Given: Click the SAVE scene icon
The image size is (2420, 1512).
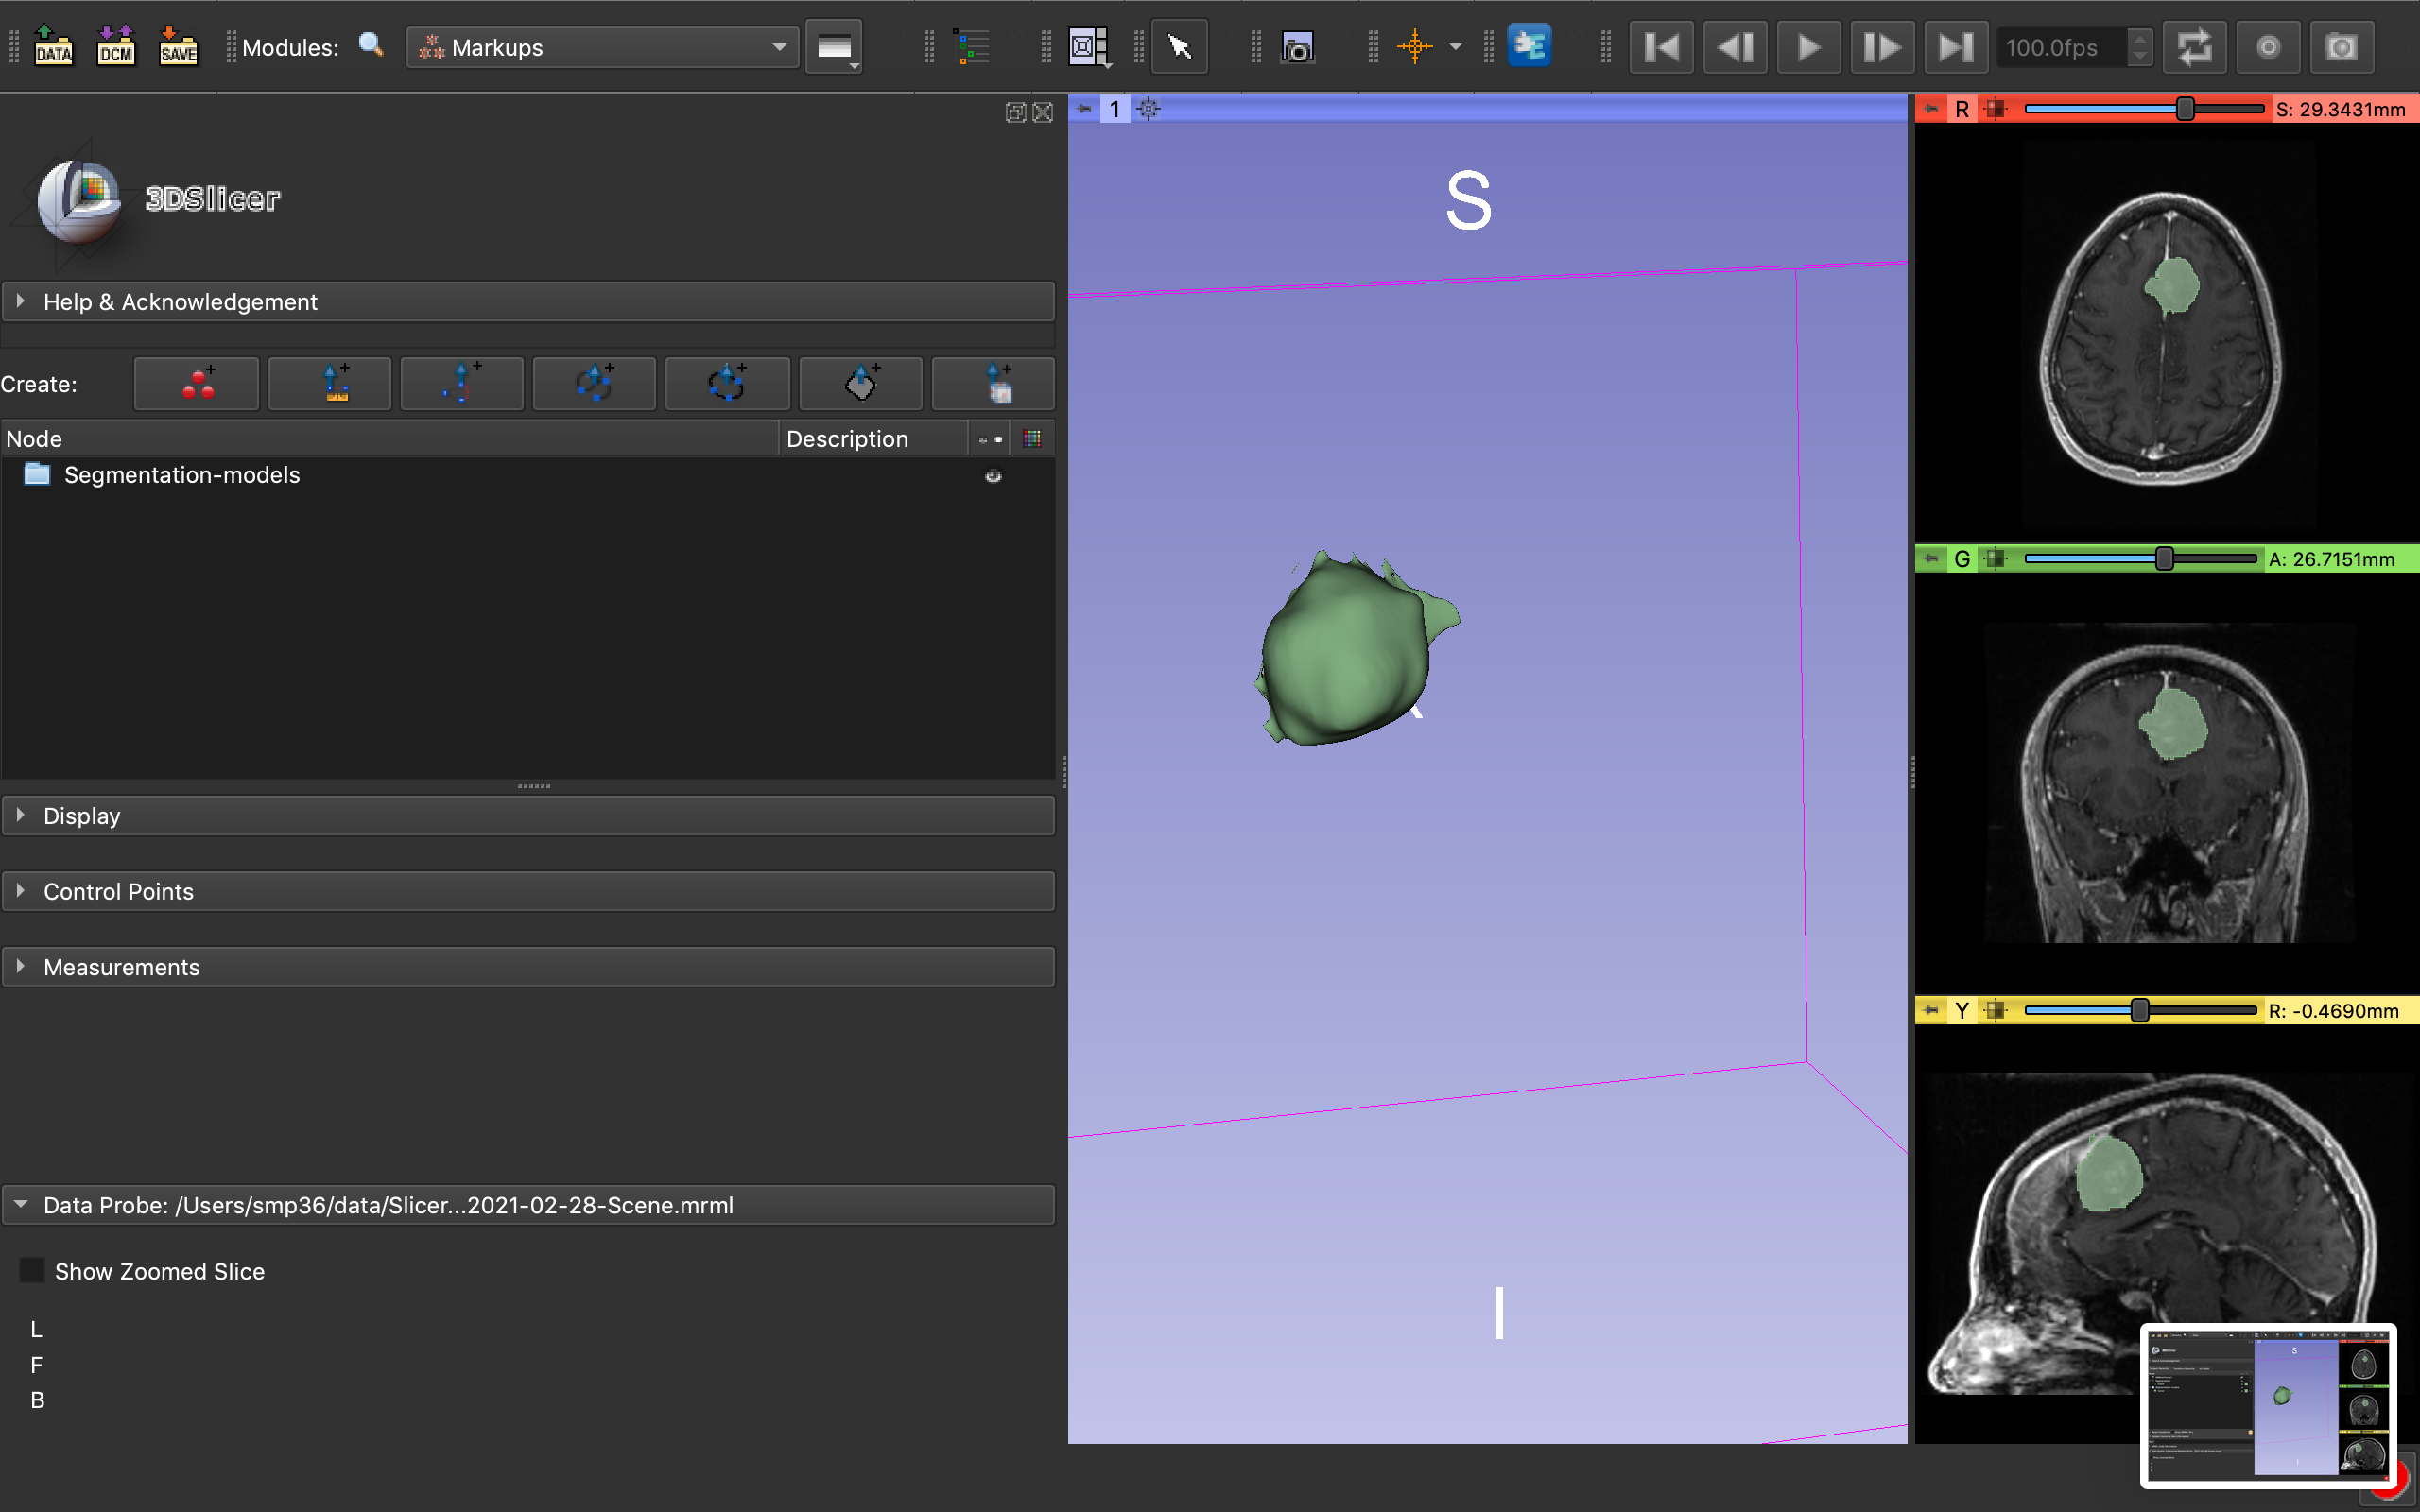Looking at the screenshot, I should pos(178,46).
